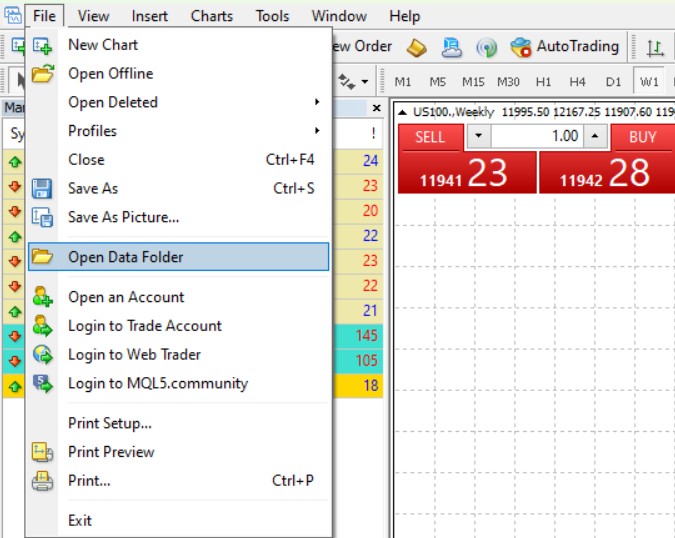
Task: Switch chart to M1 timeframe
Action: coord(403,81)
